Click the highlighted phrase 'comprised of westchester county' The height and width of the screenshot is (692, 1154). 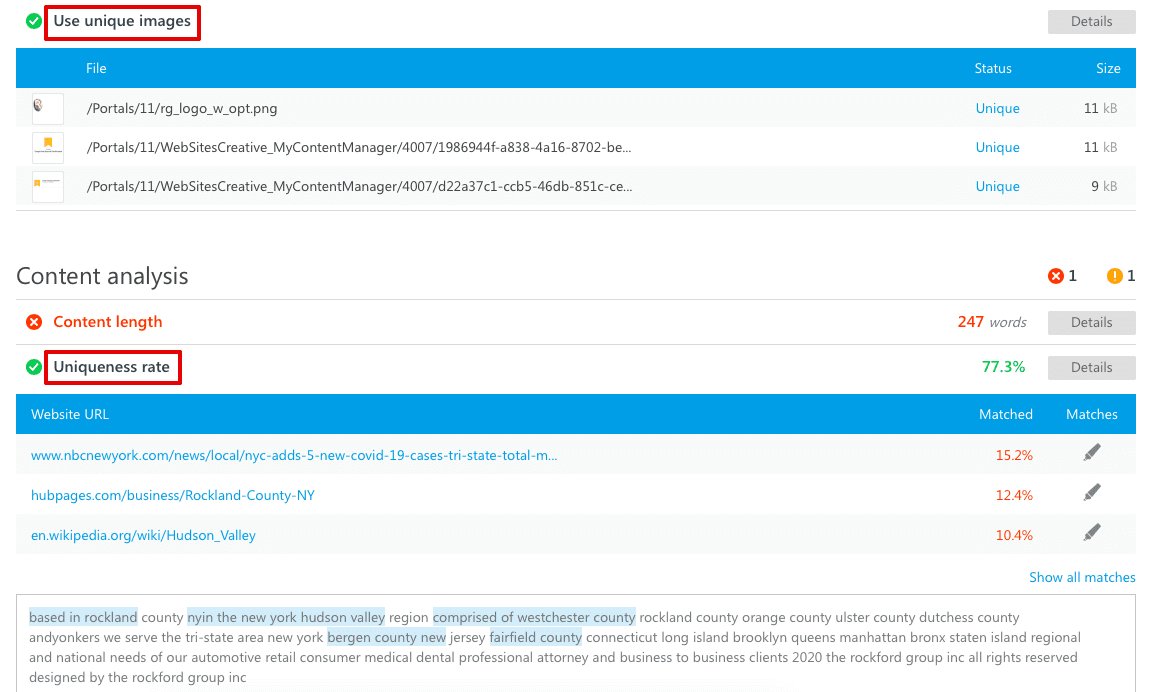pos(534,617)
